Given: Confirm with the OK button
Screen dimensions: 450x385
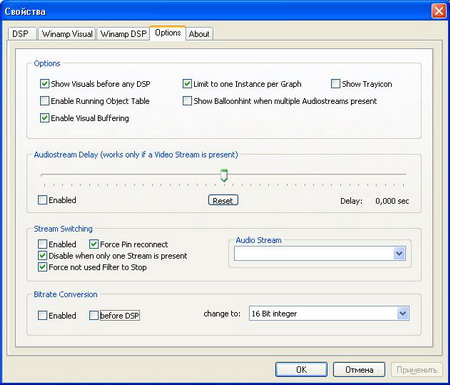Looking at the screenshot, I should (301, 370).
